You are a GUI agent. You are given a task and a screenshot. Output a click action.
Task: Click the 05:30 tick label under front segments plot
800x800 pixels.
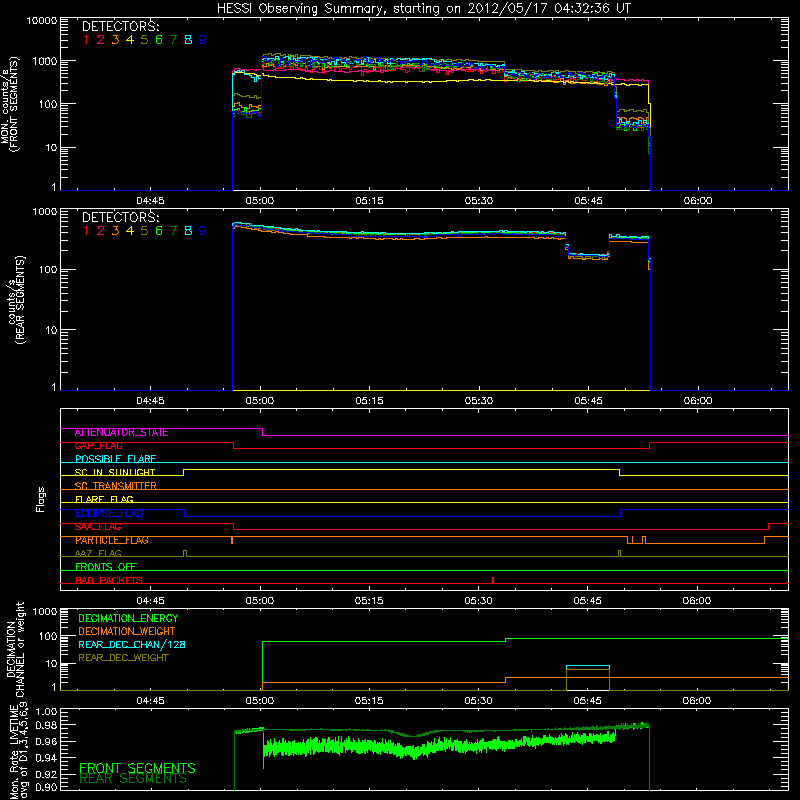pyautogui.click(x=479, y=201)
